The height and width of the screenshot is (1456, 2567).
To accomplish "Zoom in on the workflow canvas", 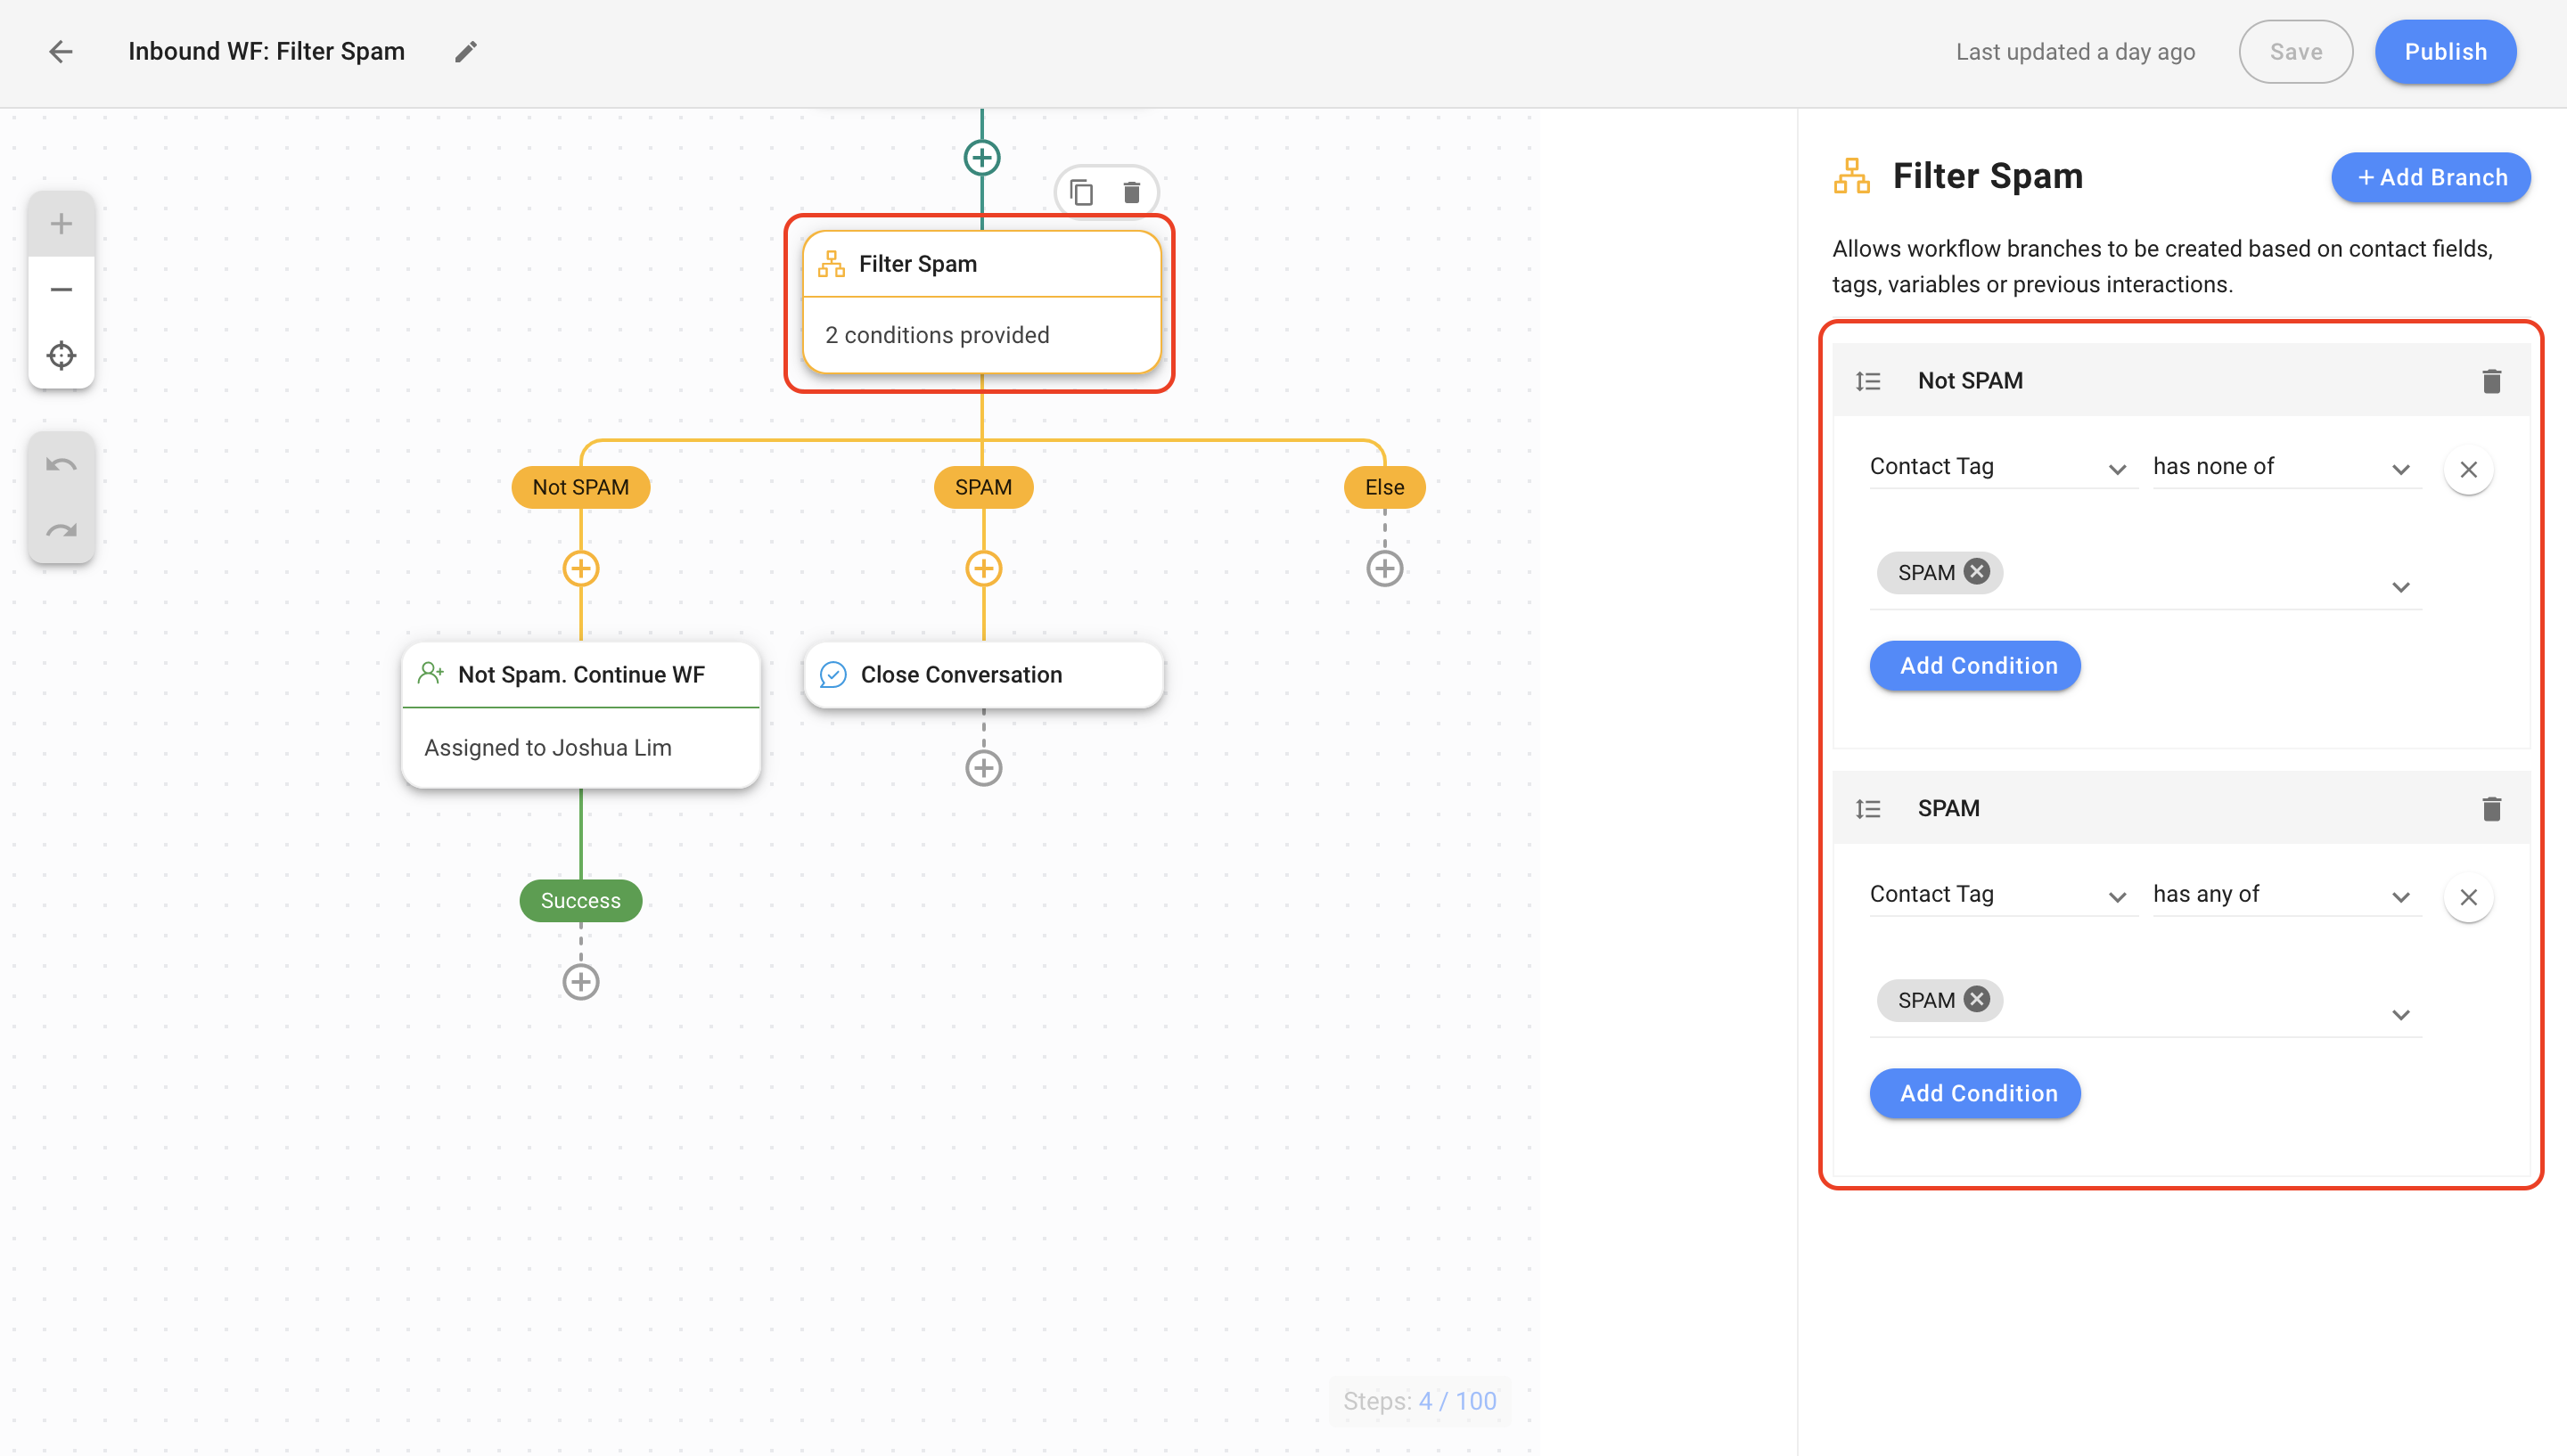I will click(x=61, y=224).
